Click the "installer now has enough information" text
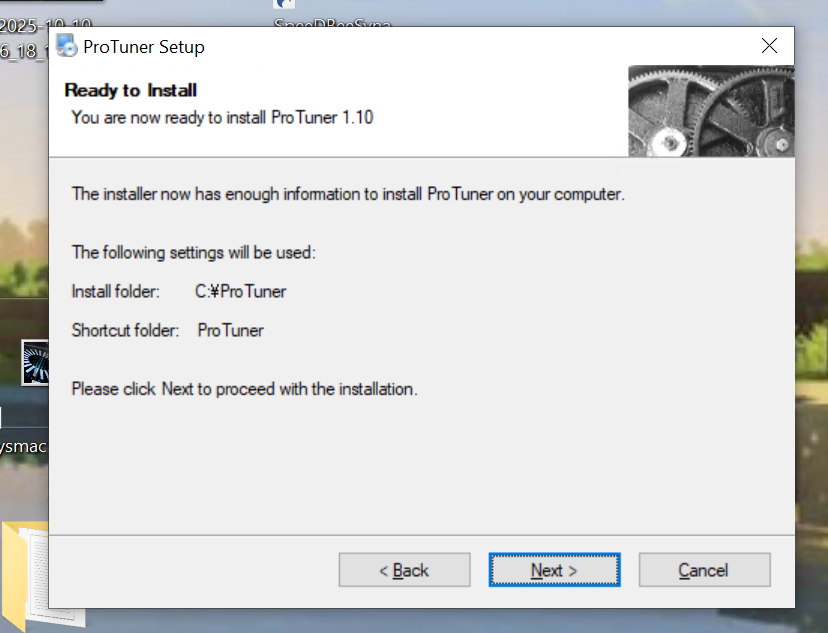828x633 pixels. click(348, 194)
